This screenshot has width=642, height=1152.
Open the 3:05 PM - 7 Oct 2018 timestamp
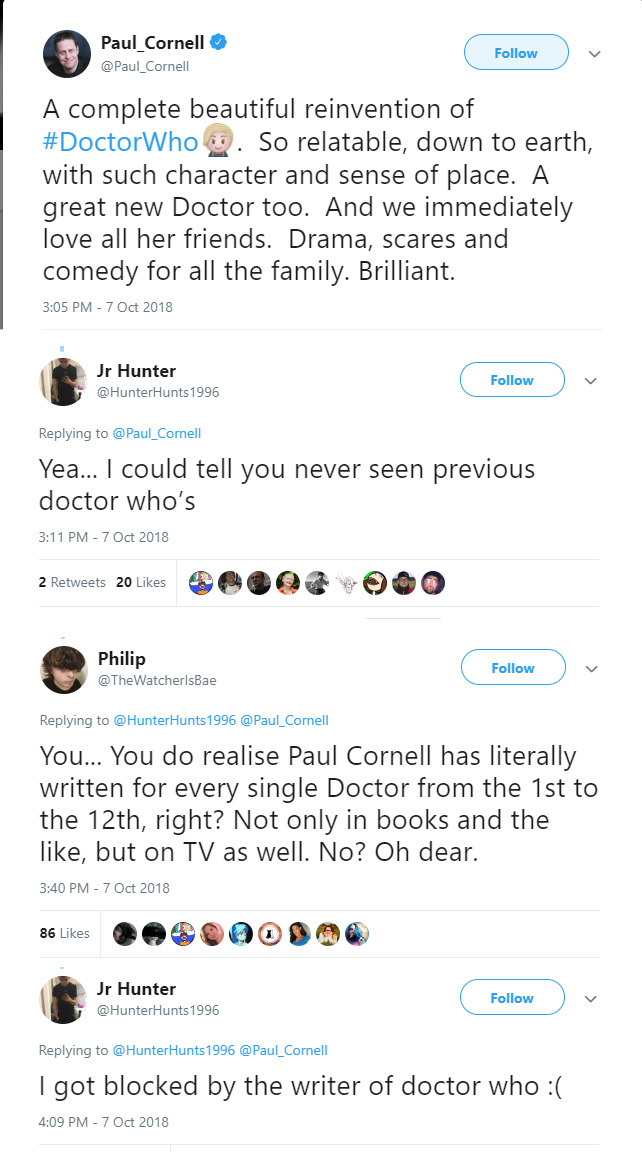coord(108,307)
